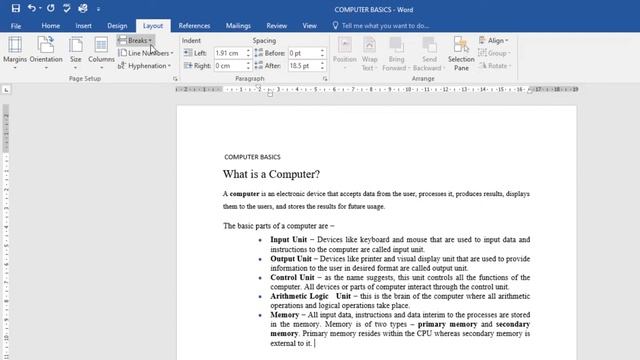Open the undo history dropdown arrow
Image resolution: width=640 pixels, height=360 pixels.
tap(40, 8)
